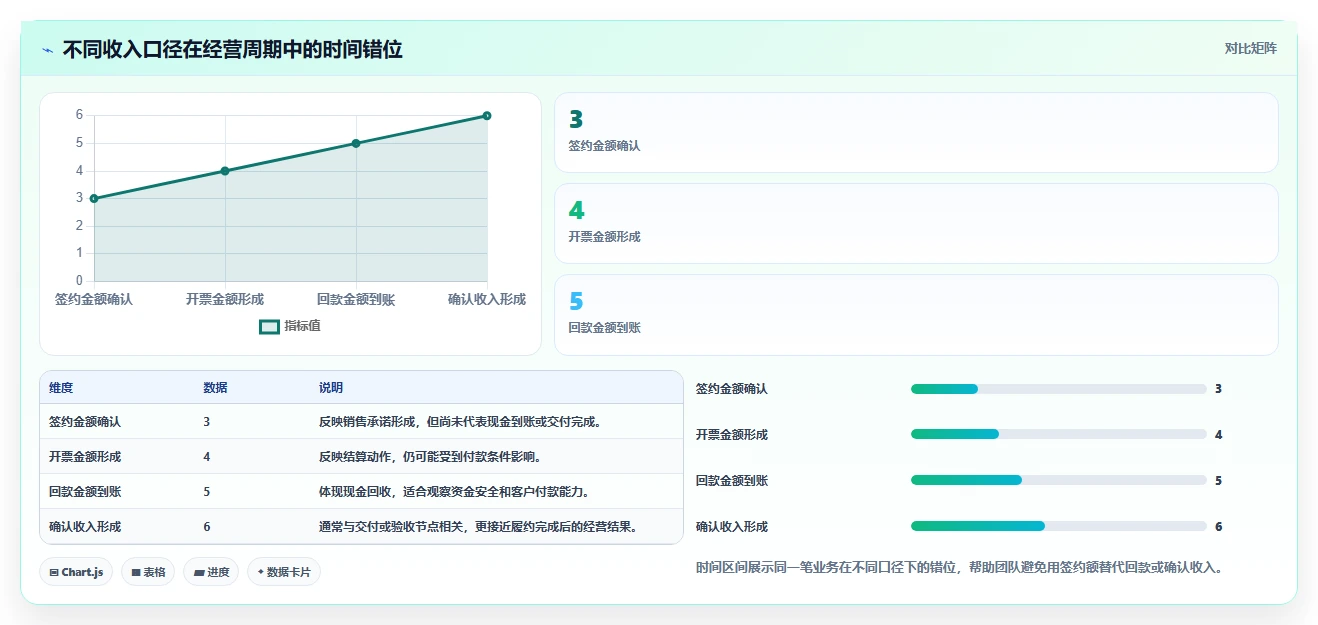Click the chart data point for 确认收入形成

(x=487, y=115)
